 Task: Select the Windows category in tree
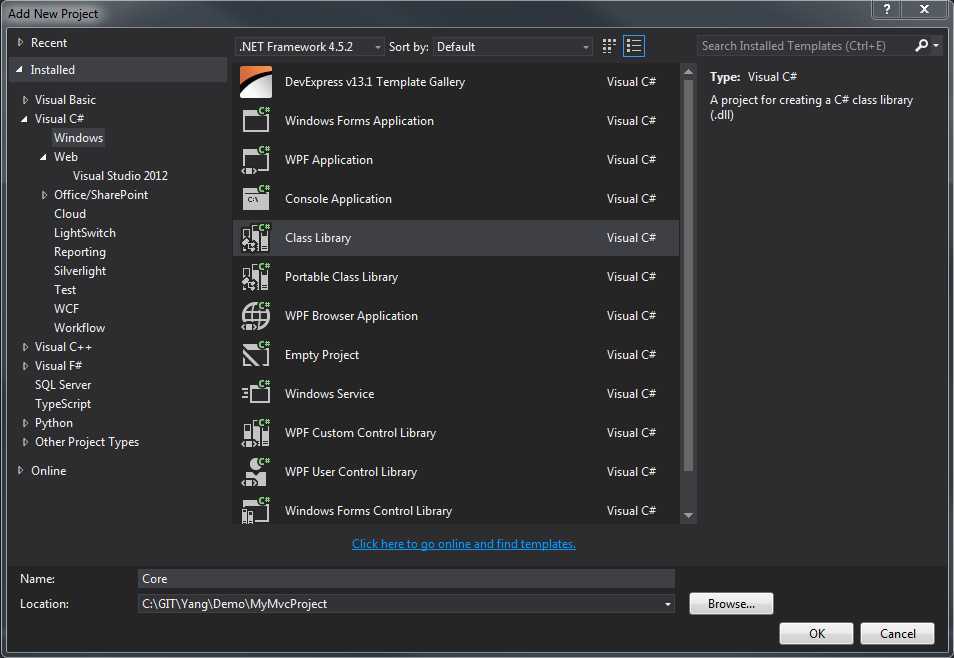(78, 138)
